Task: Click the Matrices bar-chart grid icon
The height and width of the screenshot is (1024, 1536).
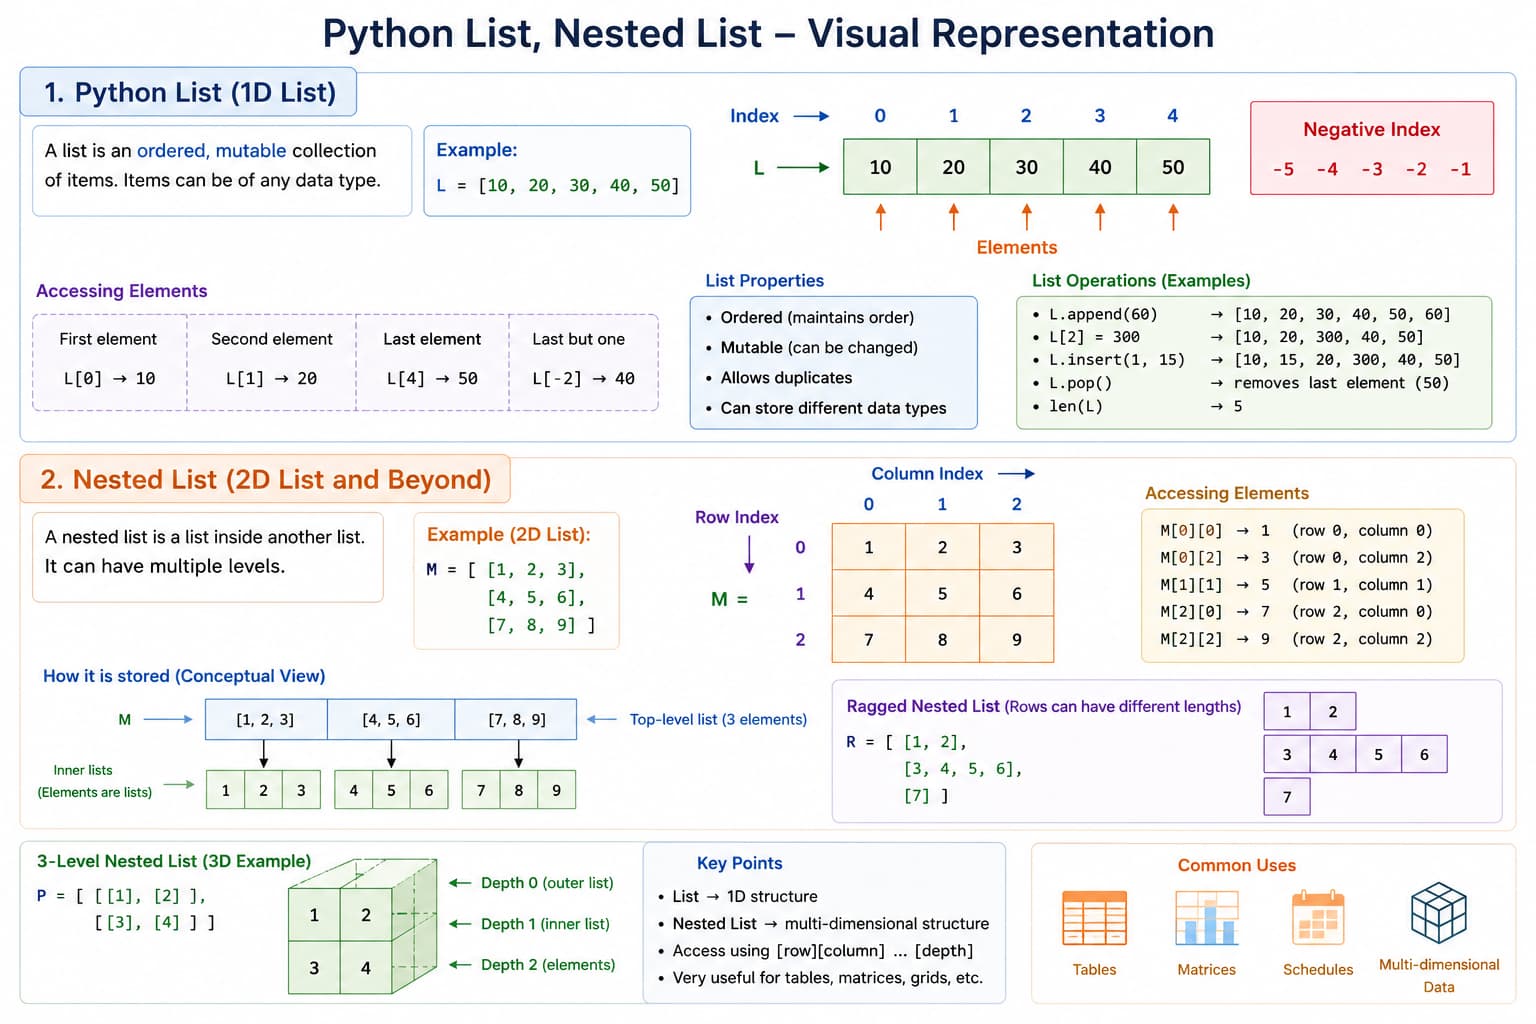Action: pyautogui.click(x=1207, y=918)
